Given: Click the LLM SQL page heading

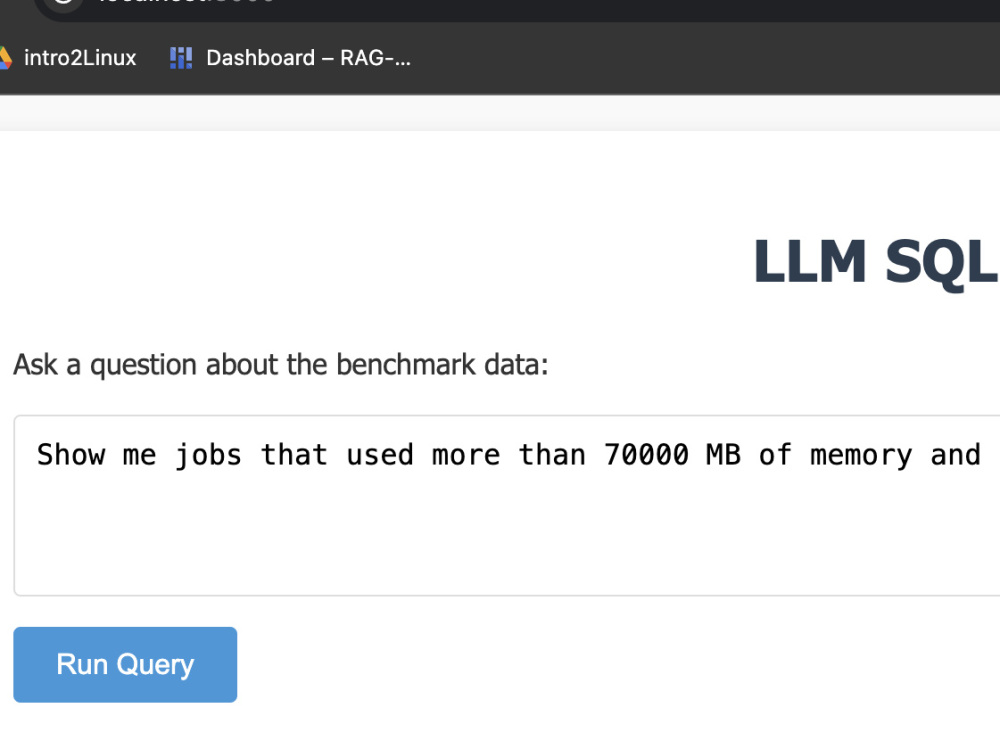Looking at the screenshot, I should coord(876,262).
